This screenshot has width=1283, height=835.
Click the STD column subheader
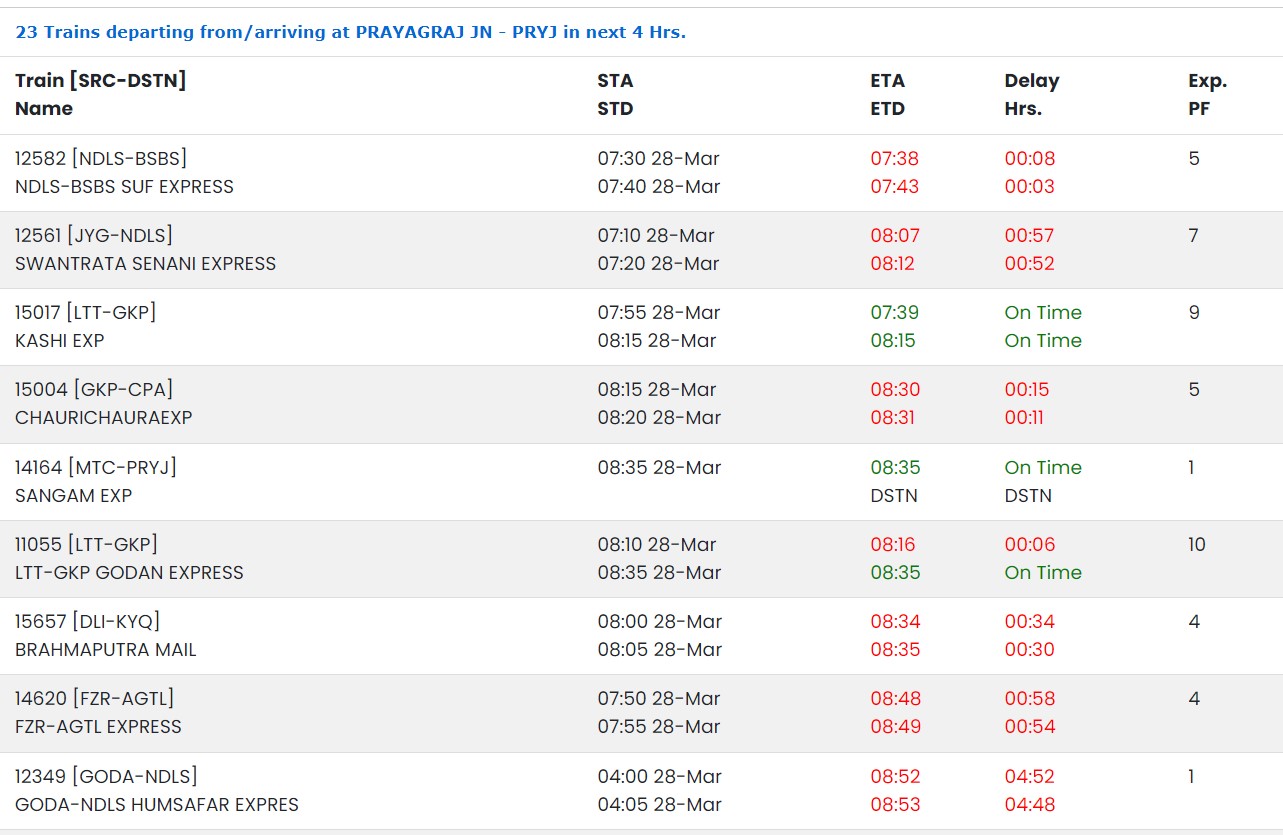pyautogui.click(x=615, y=108)
